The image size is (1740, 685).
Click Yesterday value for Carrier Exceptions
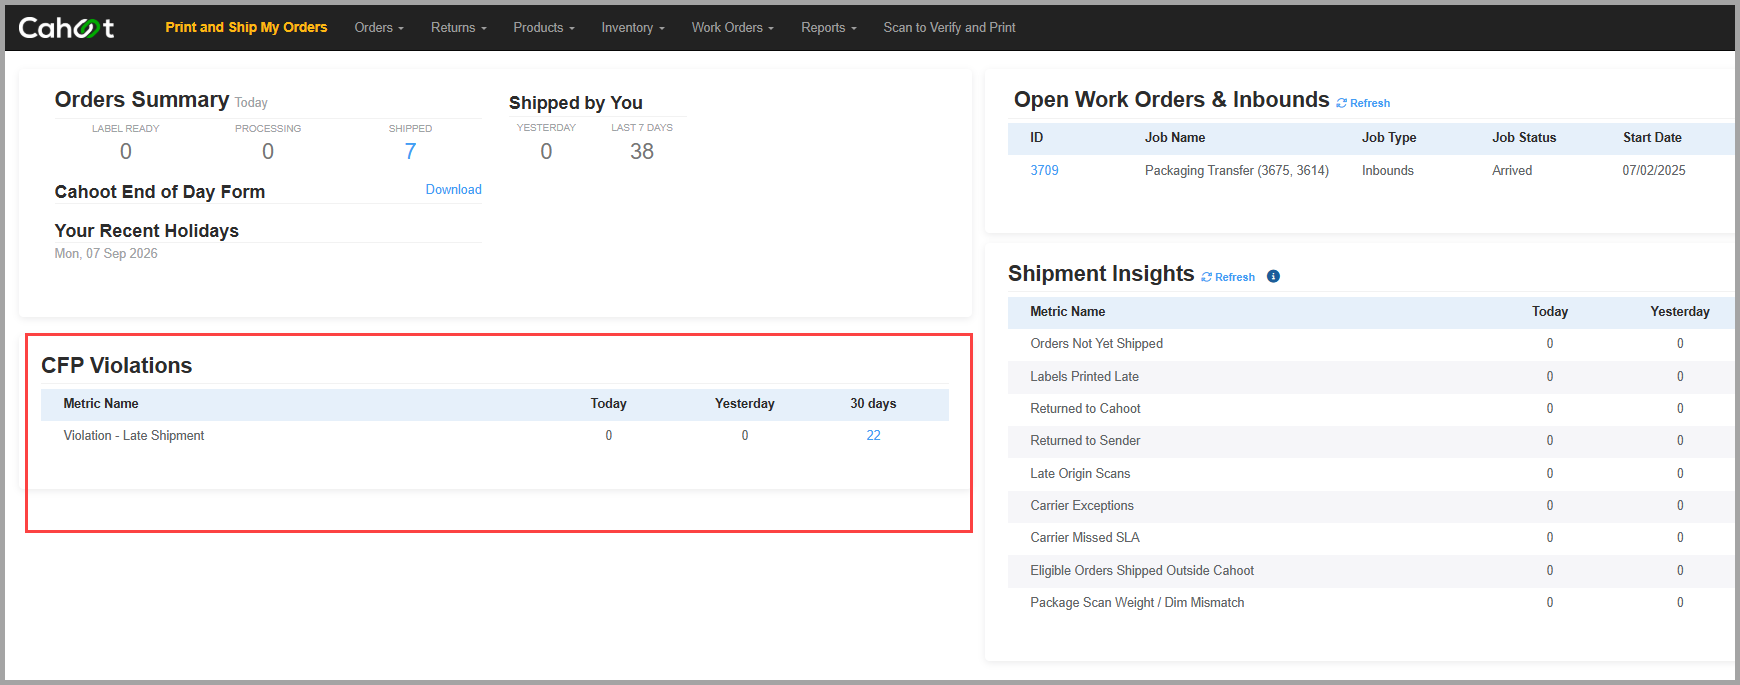click(1680, 505)
